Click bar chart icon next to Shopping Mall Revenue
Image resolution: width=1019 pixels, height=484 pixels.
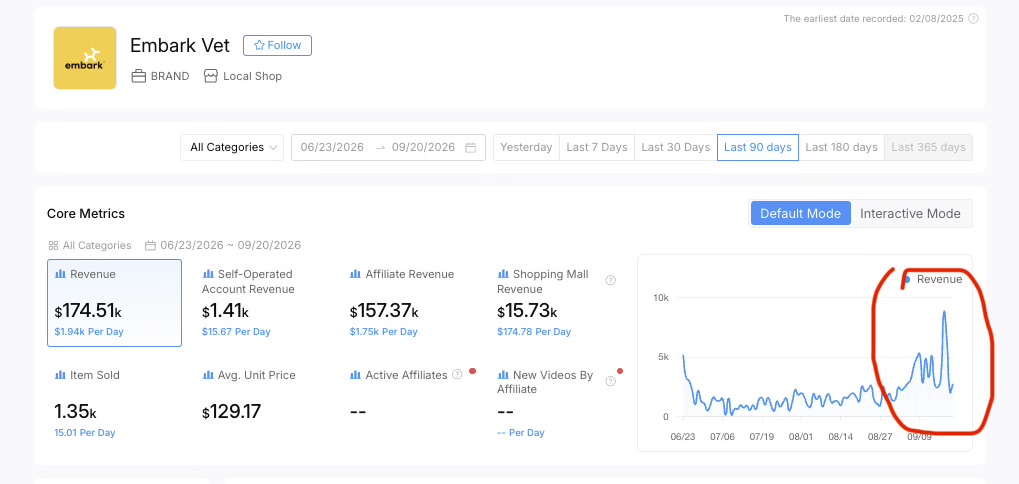click(503, 274)
